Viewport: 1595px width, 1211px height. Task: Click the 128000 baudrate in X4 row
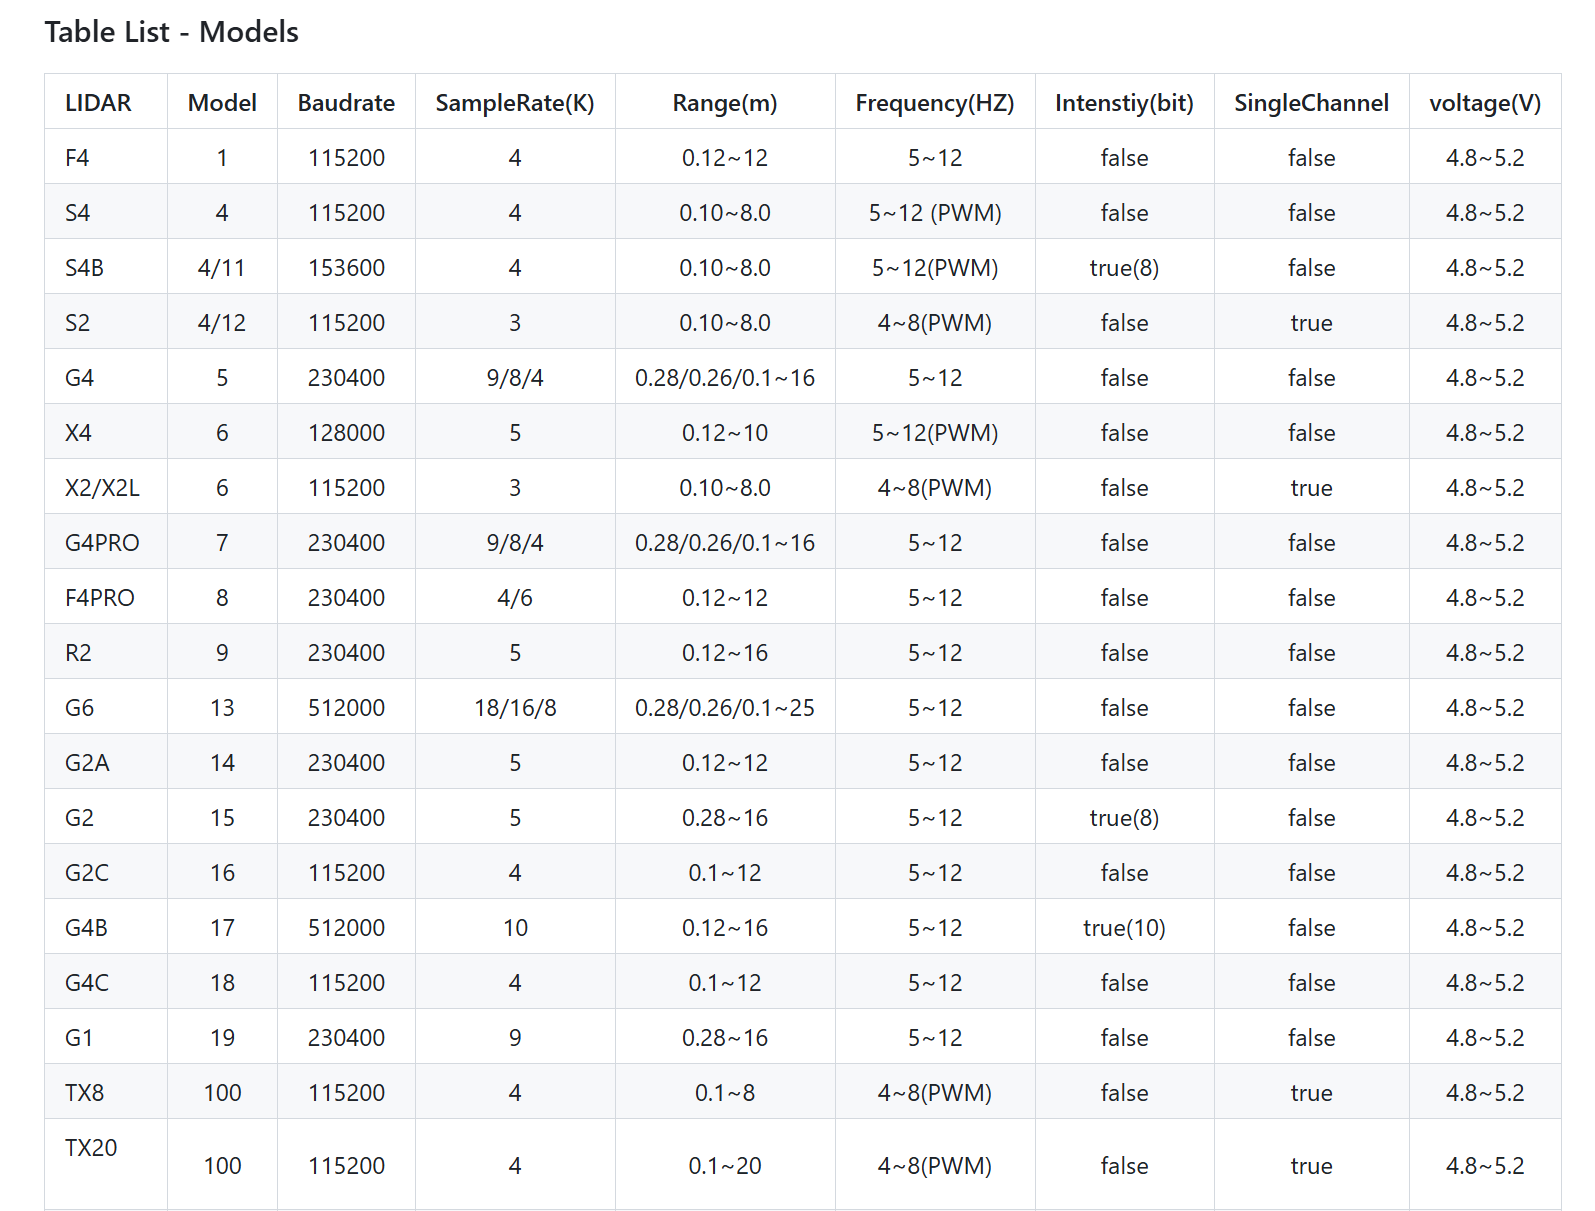pos(346,433)
